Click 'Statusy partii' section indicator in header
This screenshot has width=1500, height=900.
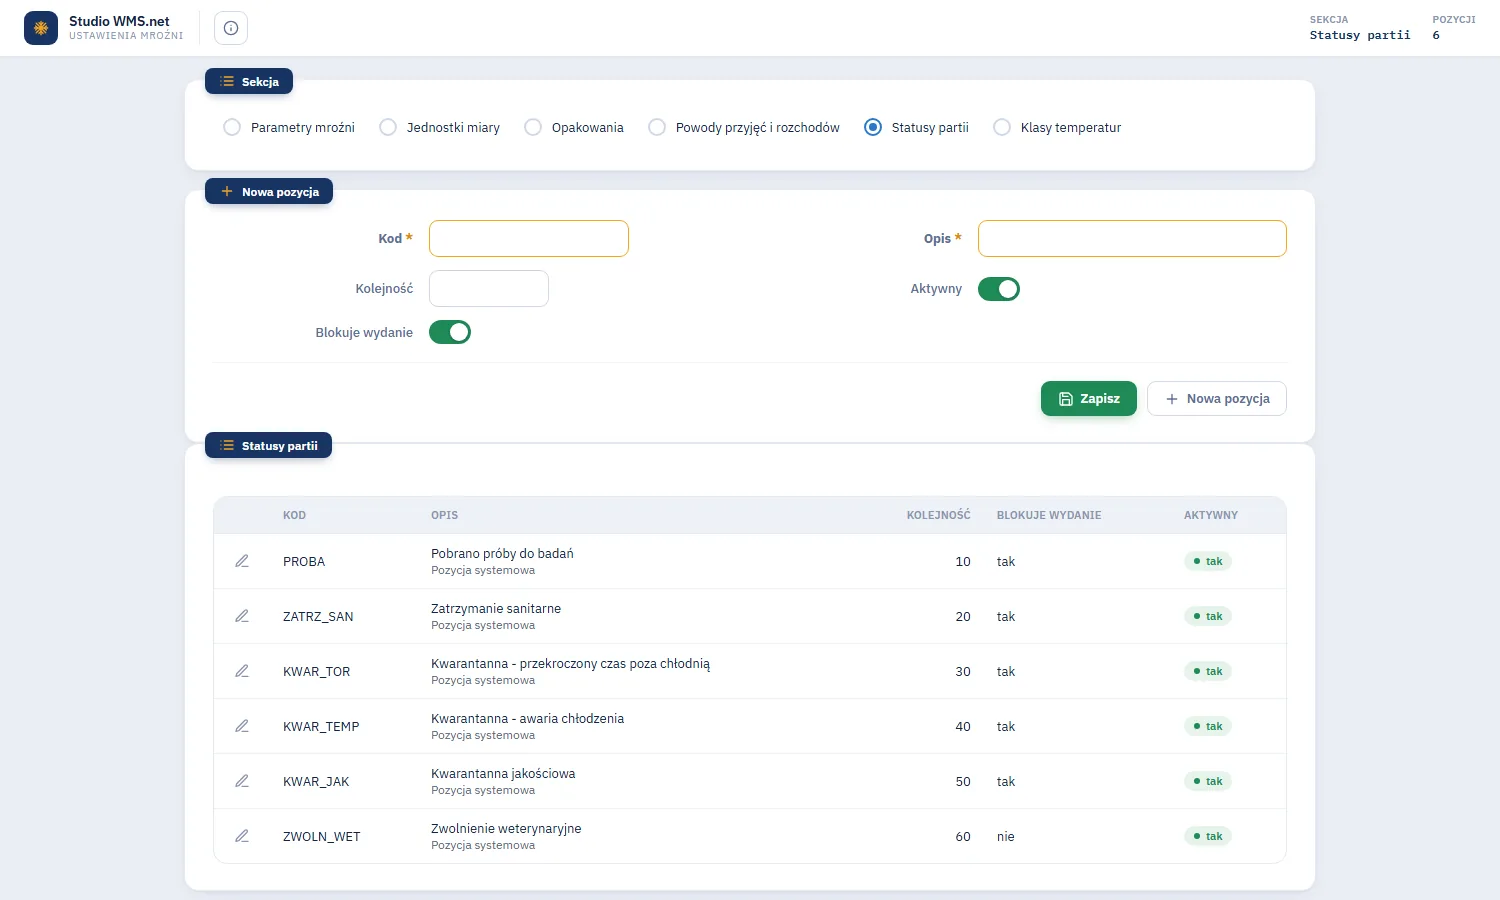1360,35
